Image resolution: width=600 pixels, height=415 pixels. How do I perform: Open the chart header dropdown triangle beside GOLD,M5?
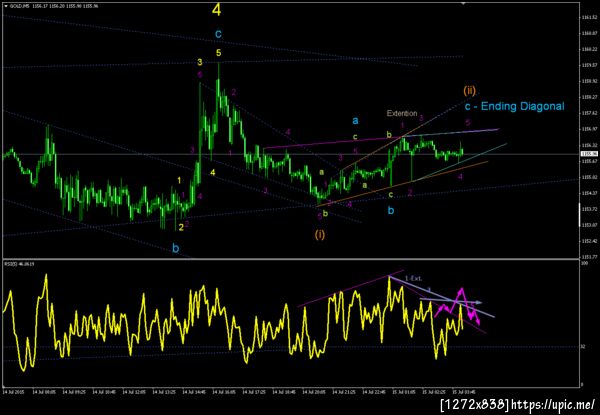(x=6, y=6)
